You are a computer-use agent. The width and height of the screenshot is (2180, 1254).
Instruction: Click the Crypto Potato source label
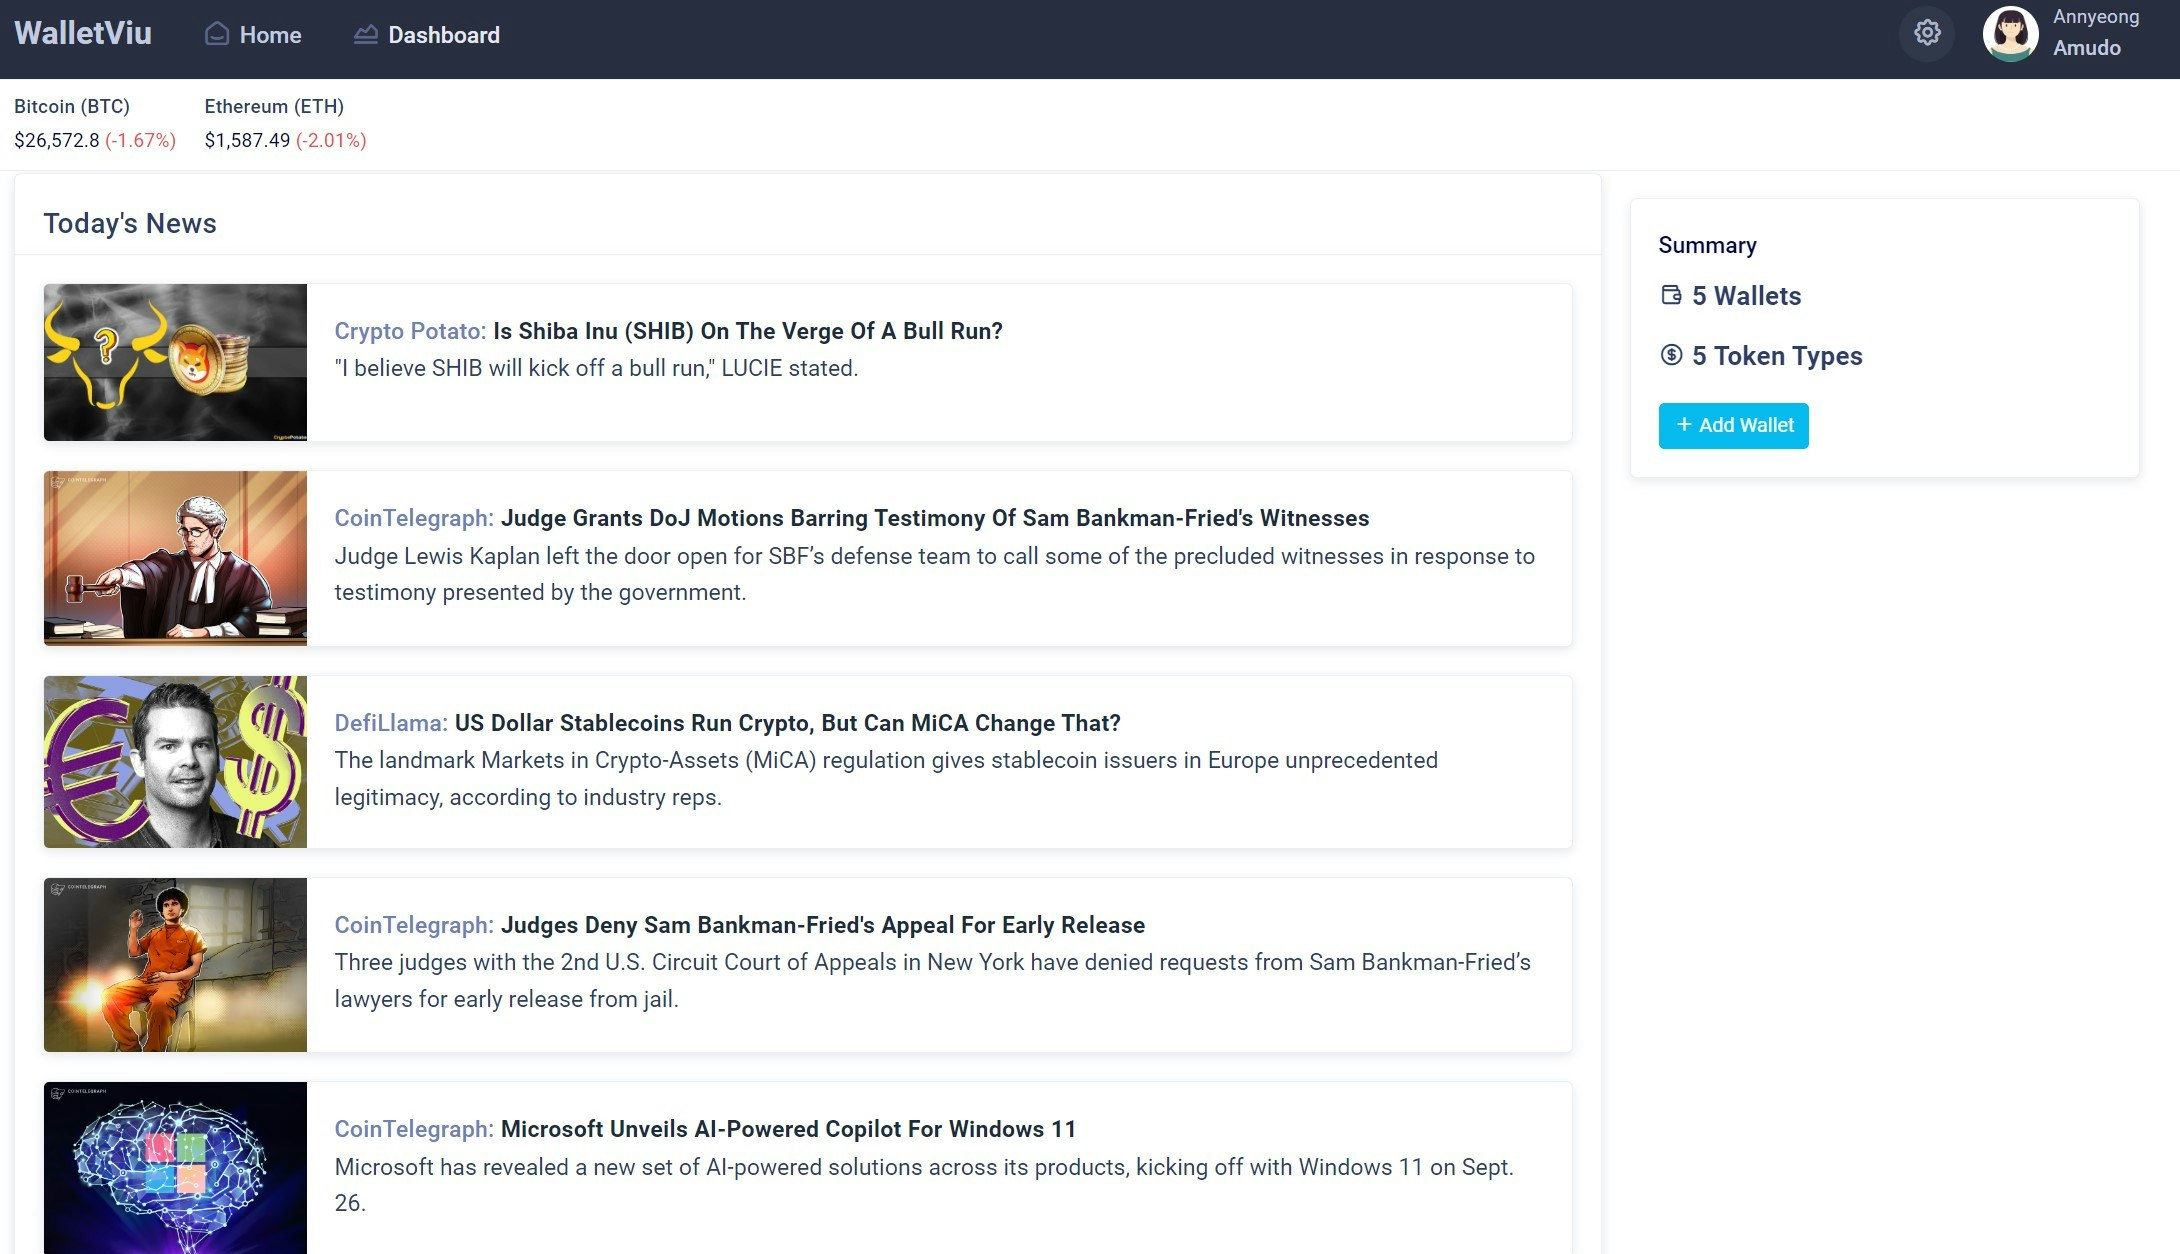[x=410, y=331]
